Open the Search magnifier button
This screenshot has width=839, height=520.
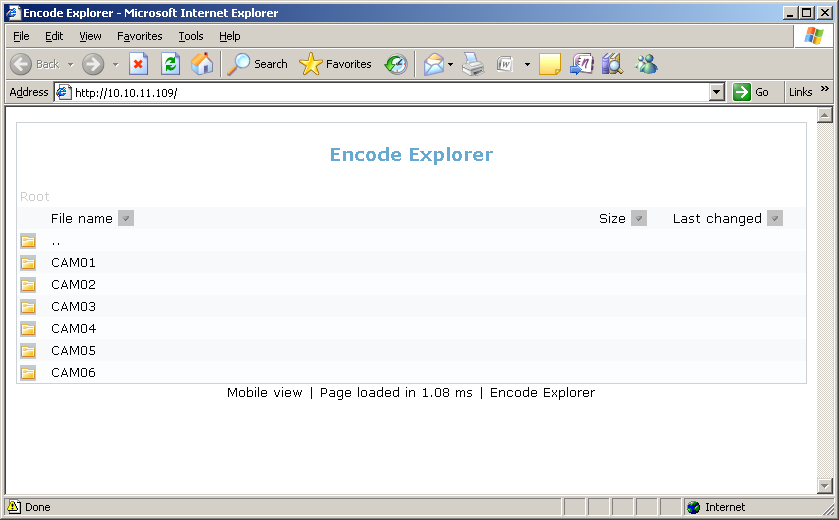click(x=257, y=64)
